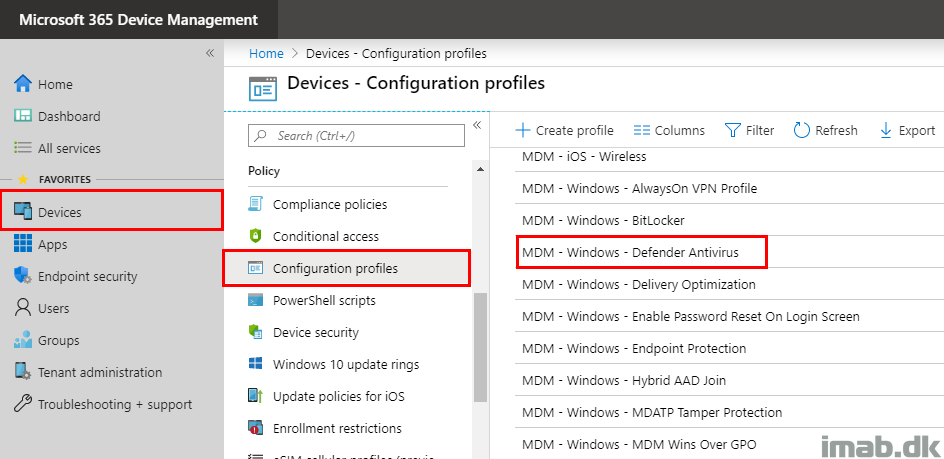Focus the Search (Ctrl+/) field
Image resolution: width=944 pixels, height=459 pixels.
356,136
